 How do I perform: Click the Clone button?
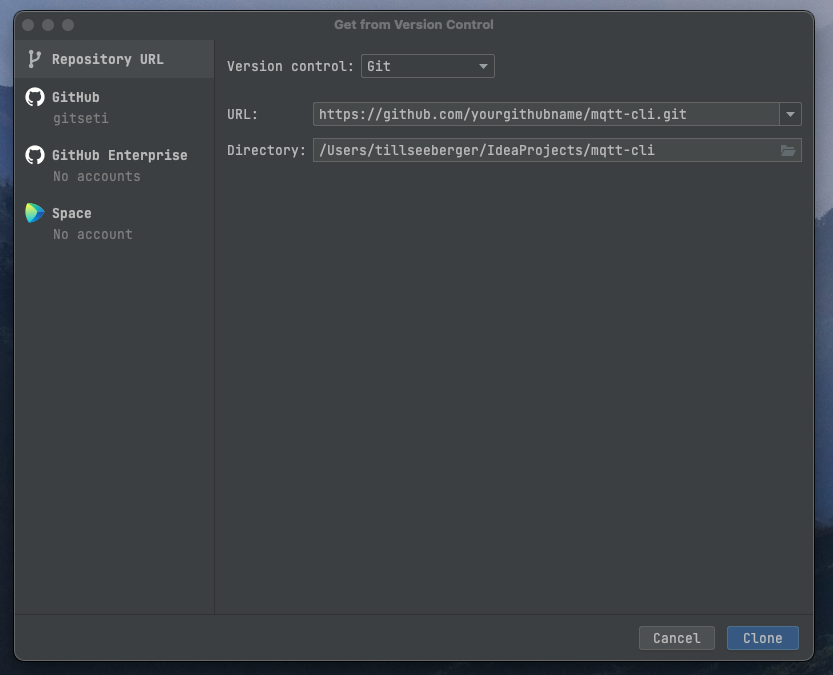pos(762,638)
